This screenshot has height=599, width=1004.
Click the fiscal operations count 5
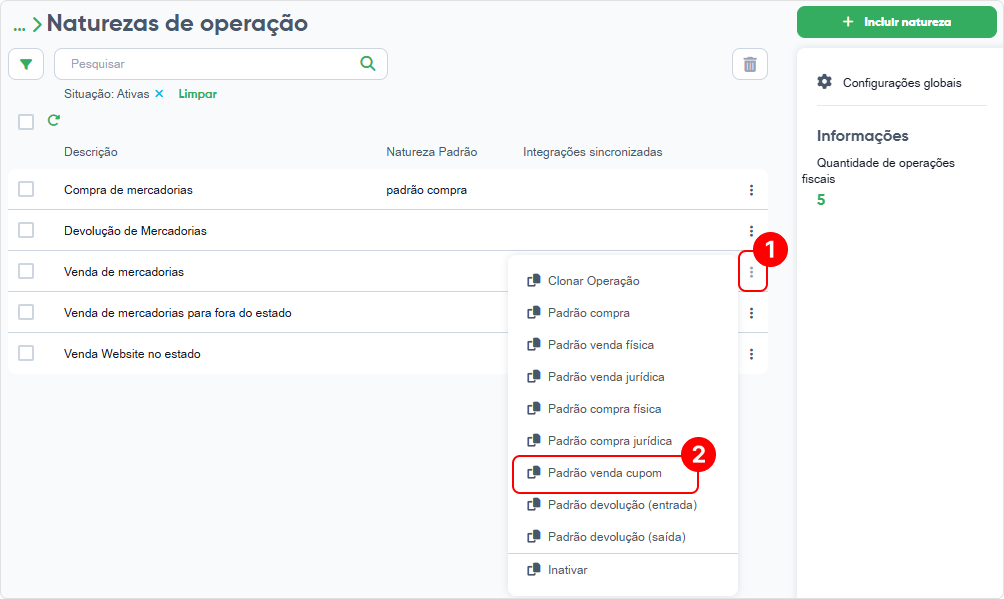[x=821, y=200]
